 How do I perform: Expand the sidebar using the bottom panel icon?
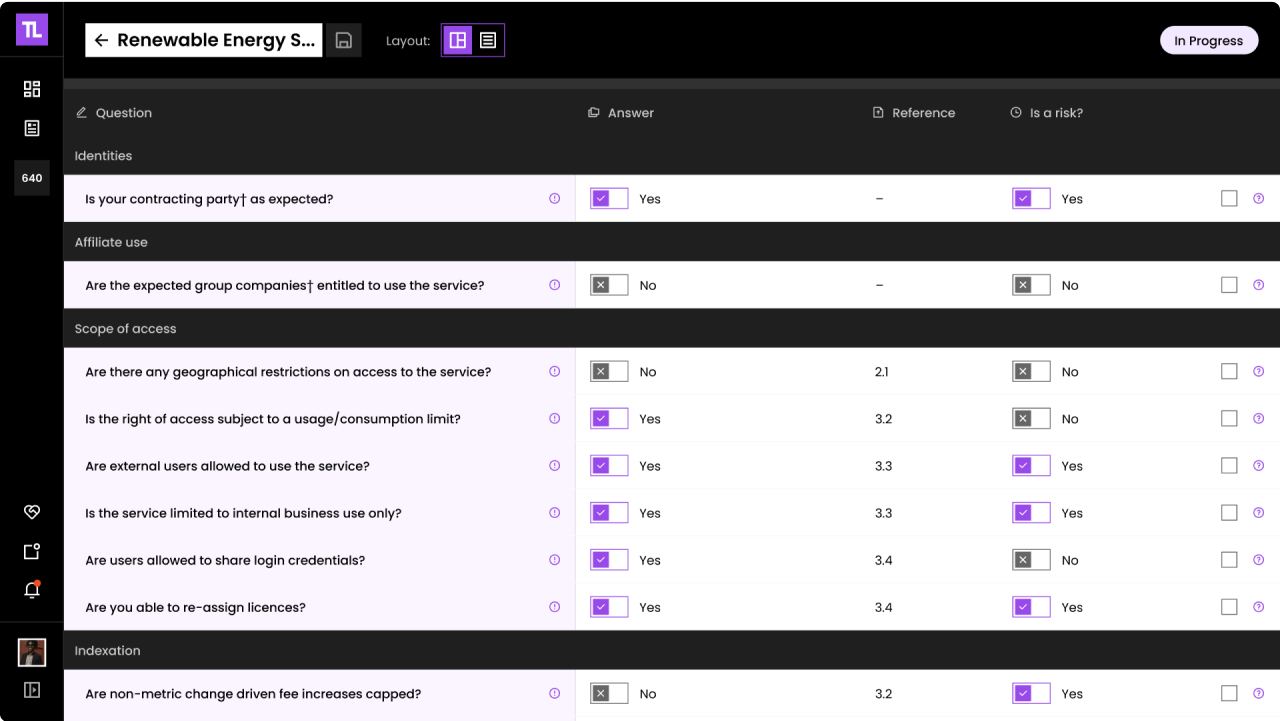pyautogui.click(x=32, y=690)
